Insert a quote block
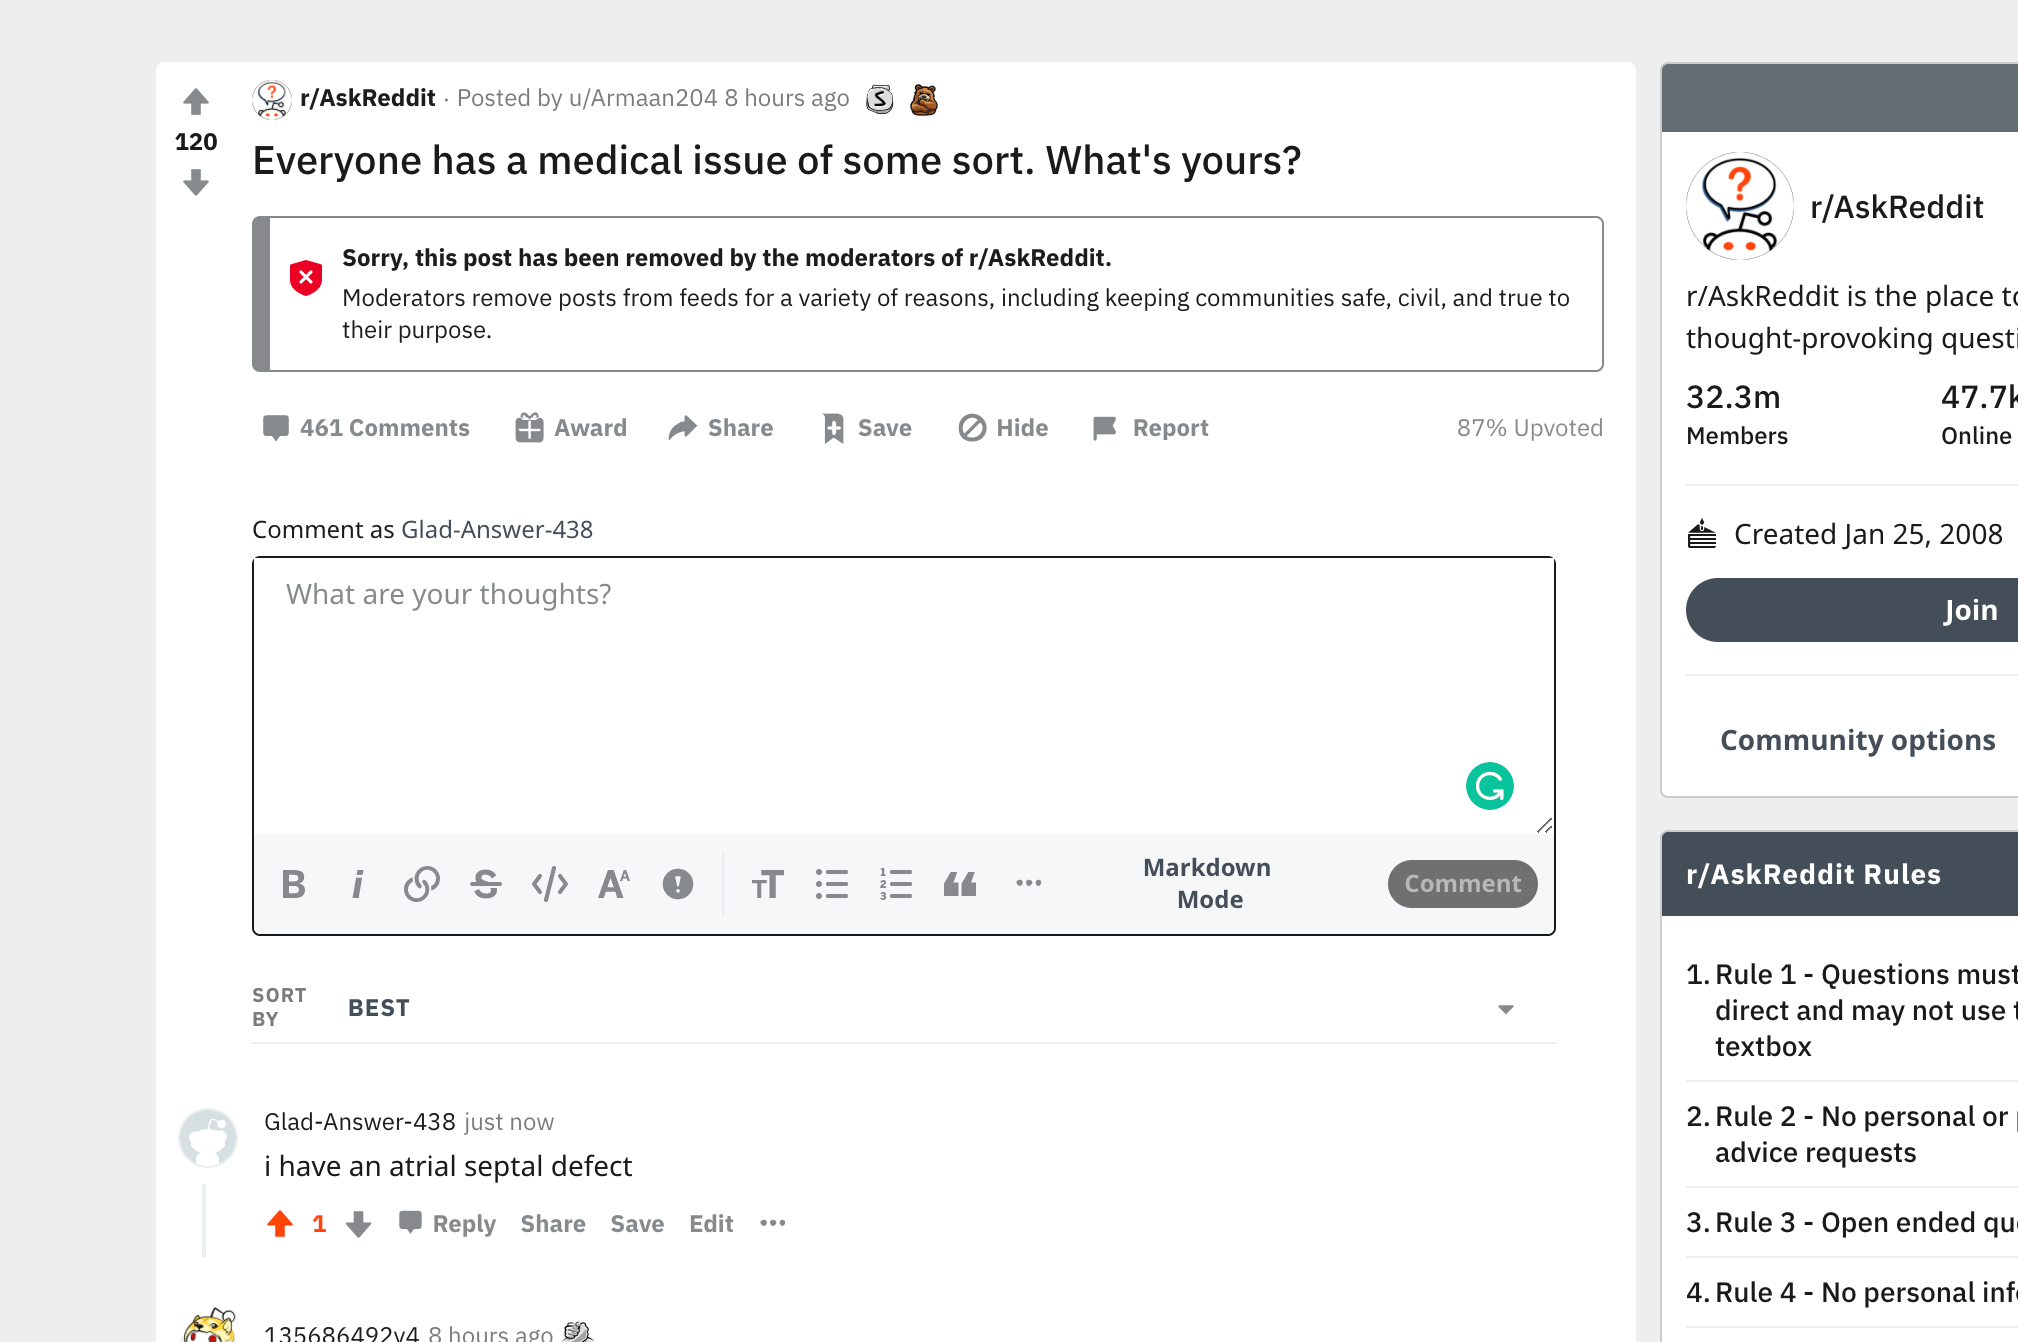Viewport: 2018px width, 1342px height. click(960, 884)
